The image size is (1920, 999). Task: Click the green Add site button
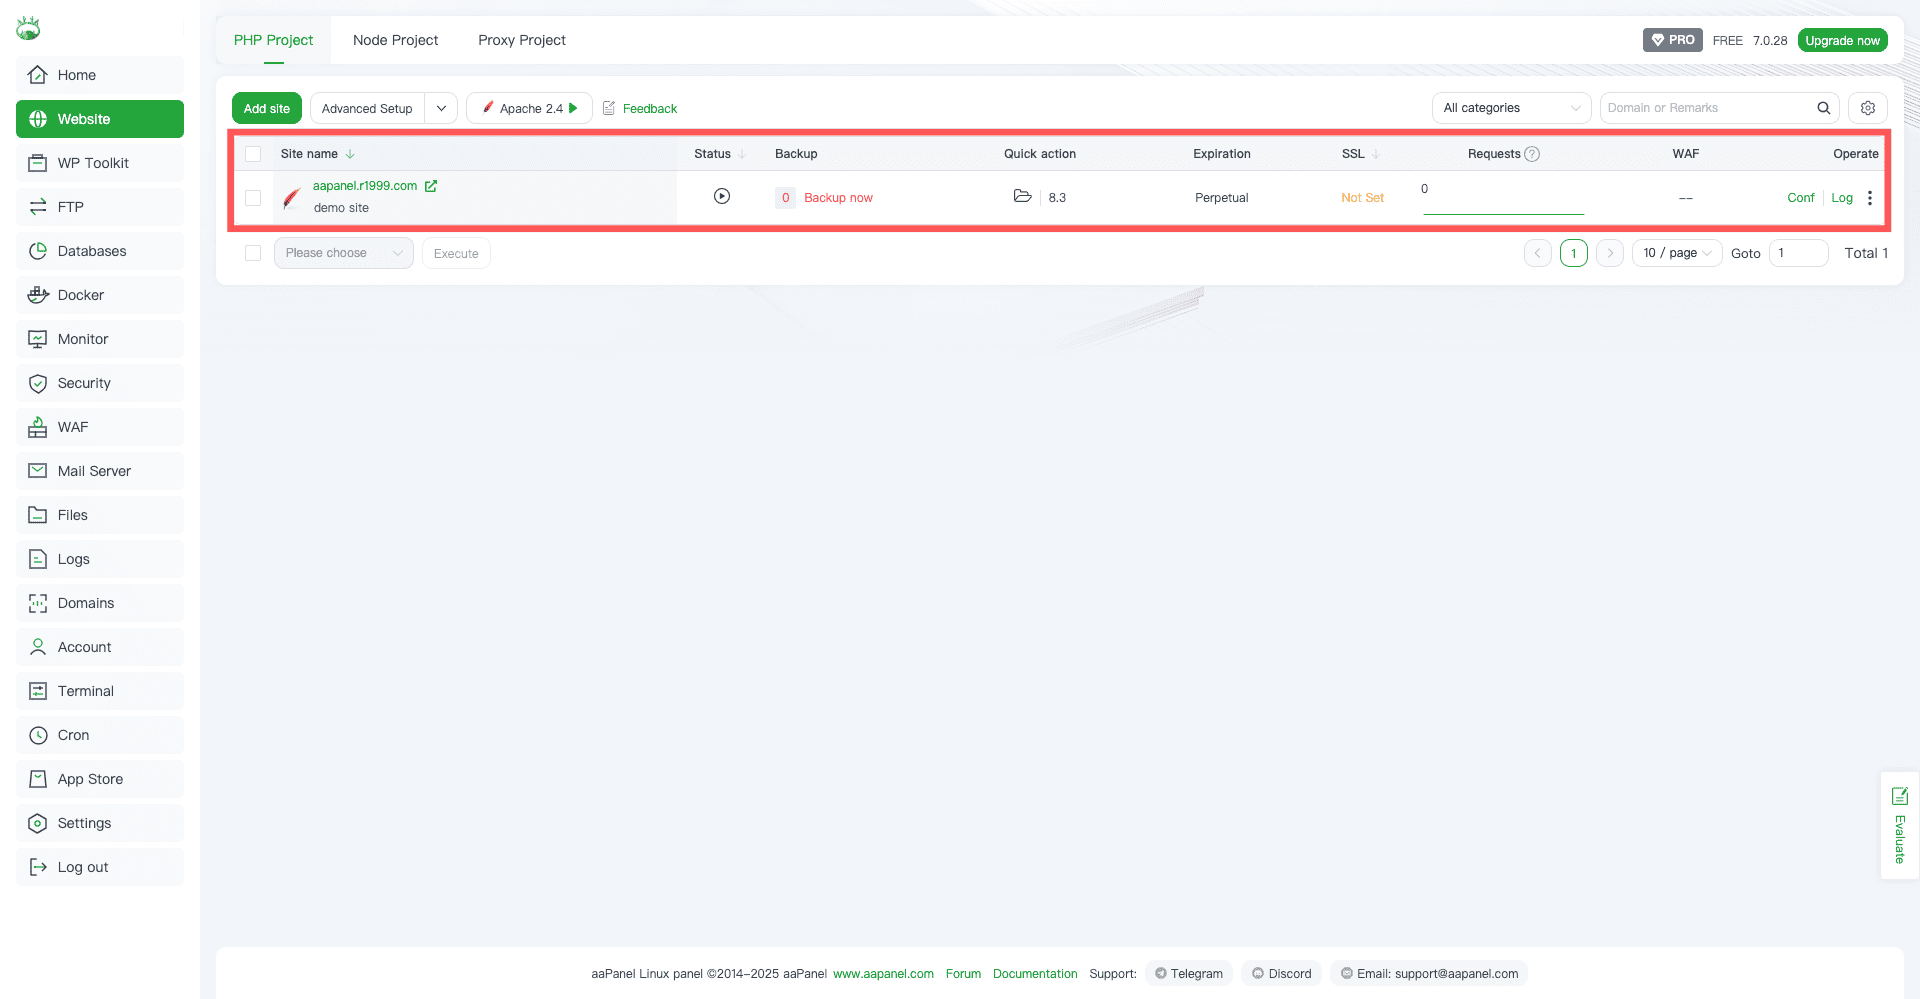[266, 108]
